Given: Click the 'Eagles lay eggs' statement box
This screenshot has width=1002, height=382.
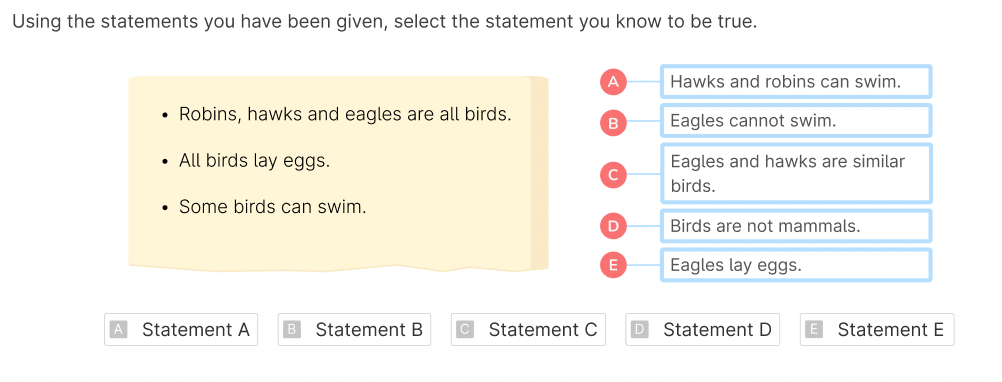Looking at the screenshot, I should (796, 265).
